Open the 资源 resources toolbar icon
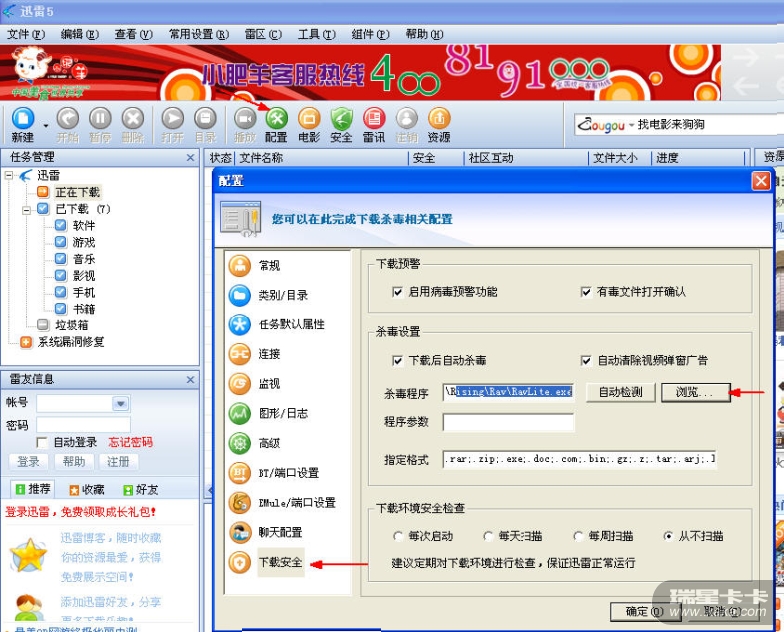This screenshot has width=784, height=632. coord(439,119)
